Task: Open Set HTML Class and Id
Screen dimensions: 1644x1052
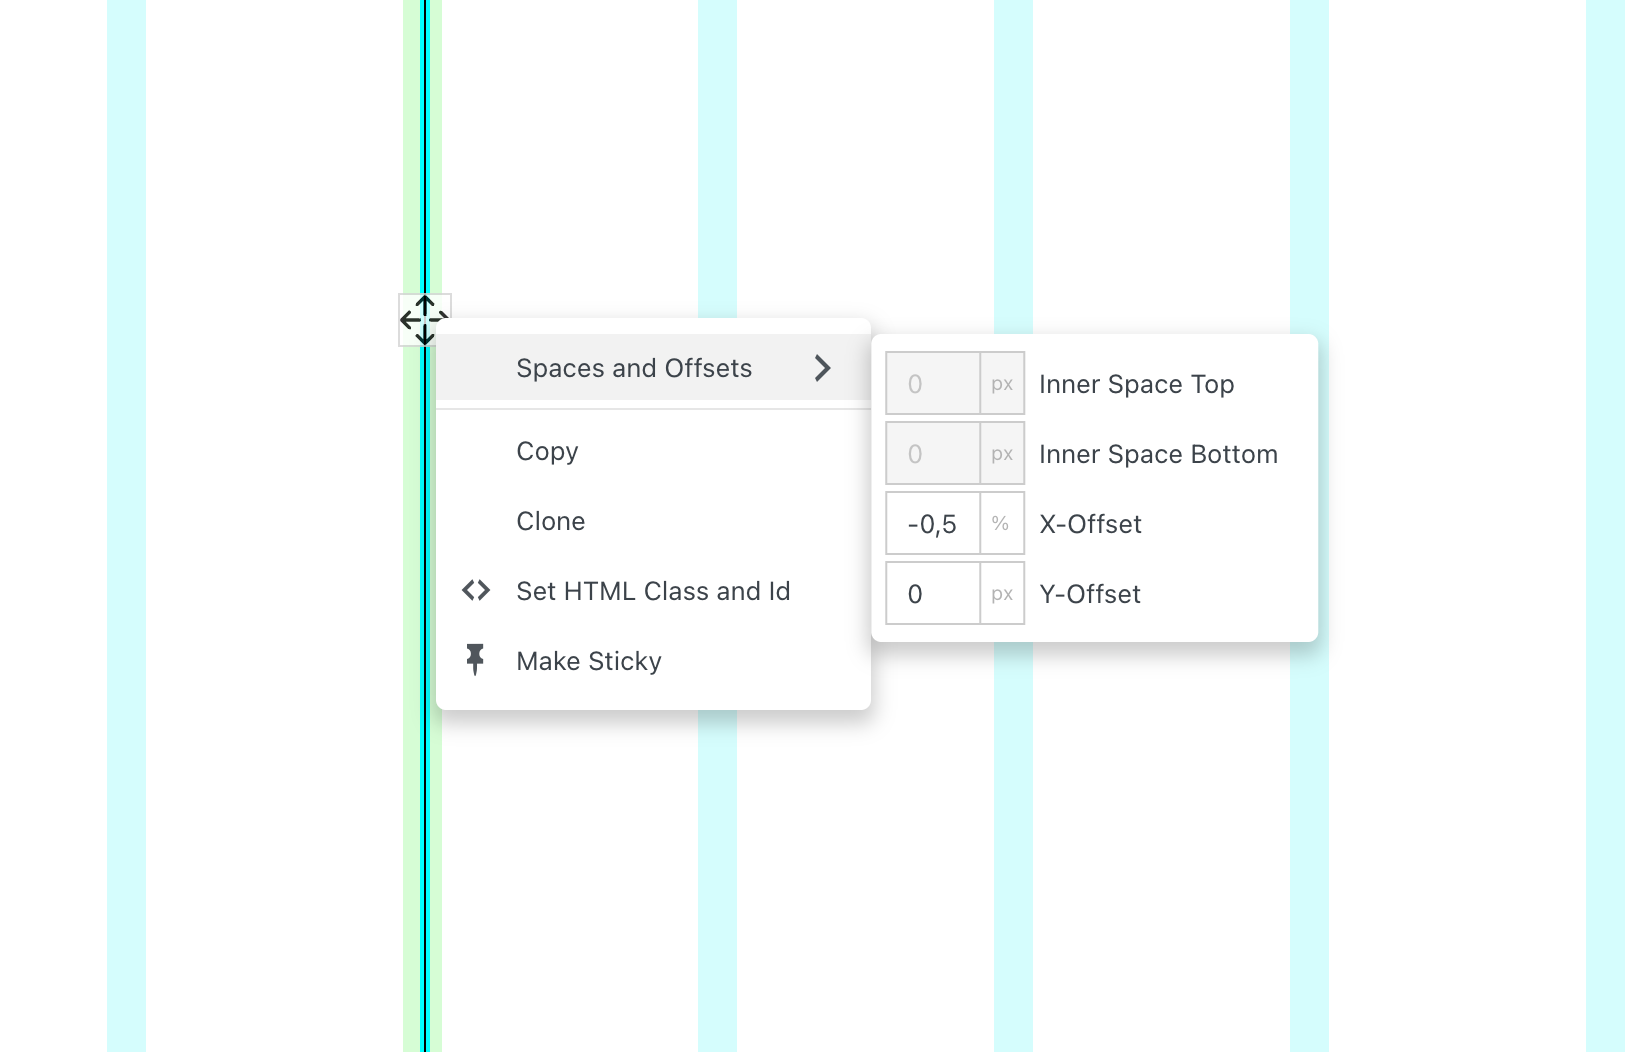Action: pyautogui.click(x=653, y=591)
